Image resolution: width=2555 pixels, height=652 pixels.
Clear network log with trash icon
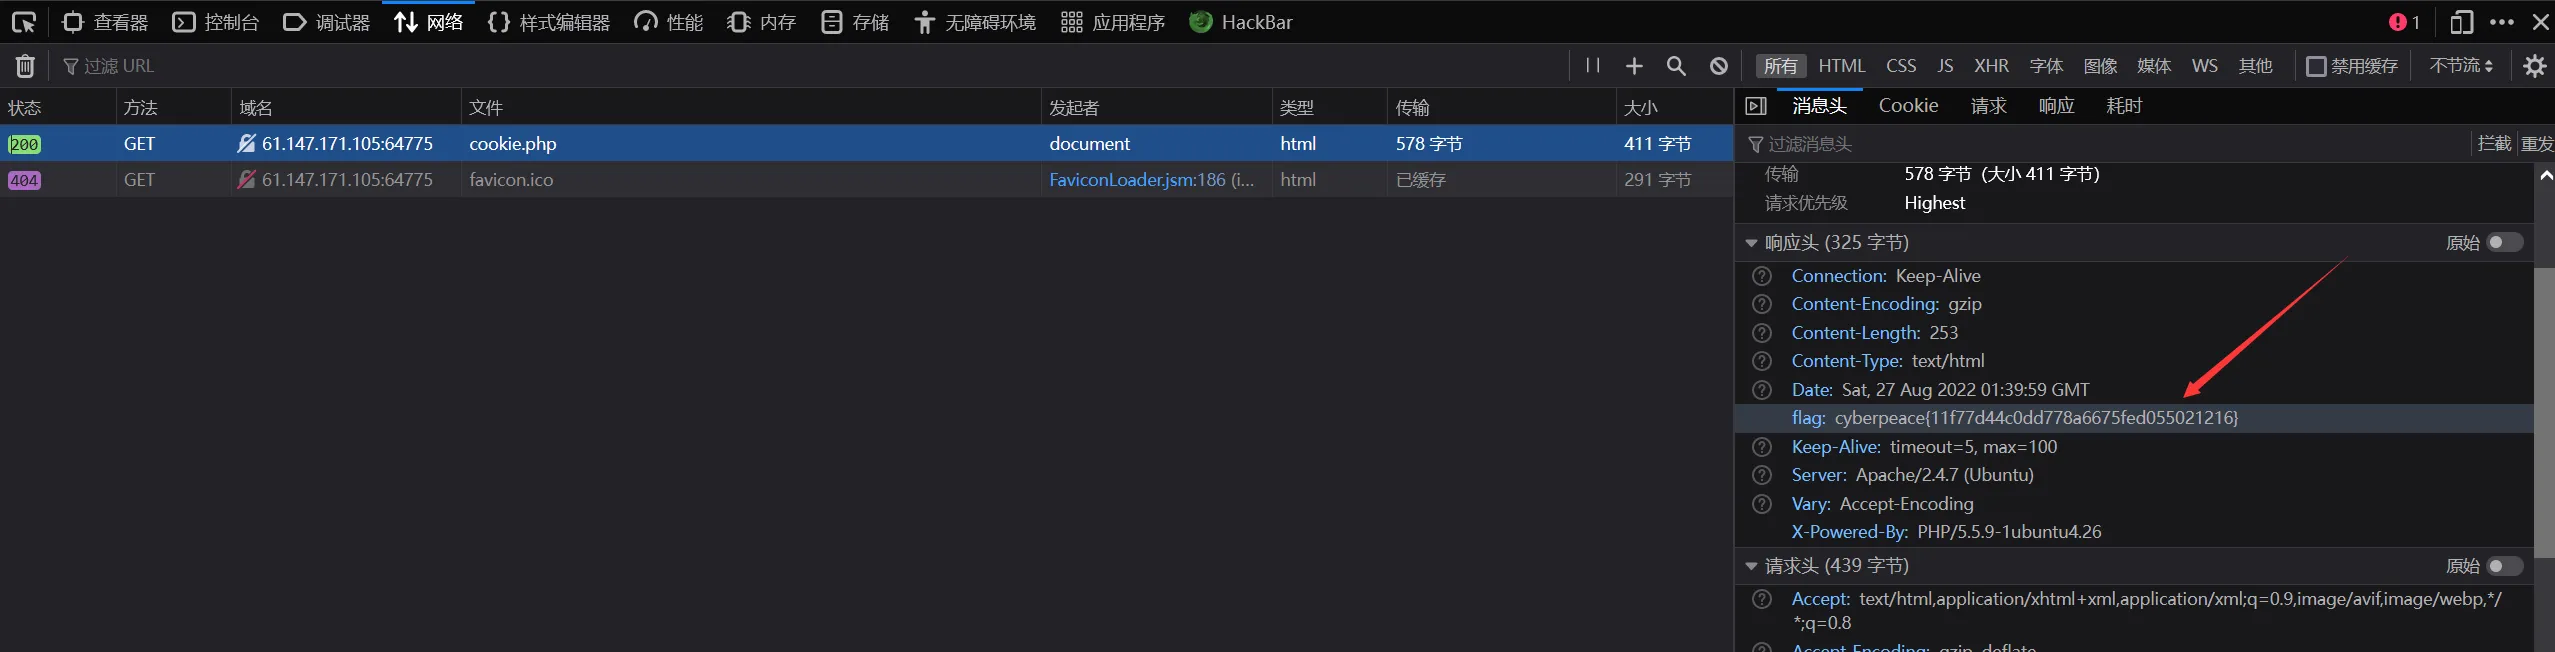[25, 66]
